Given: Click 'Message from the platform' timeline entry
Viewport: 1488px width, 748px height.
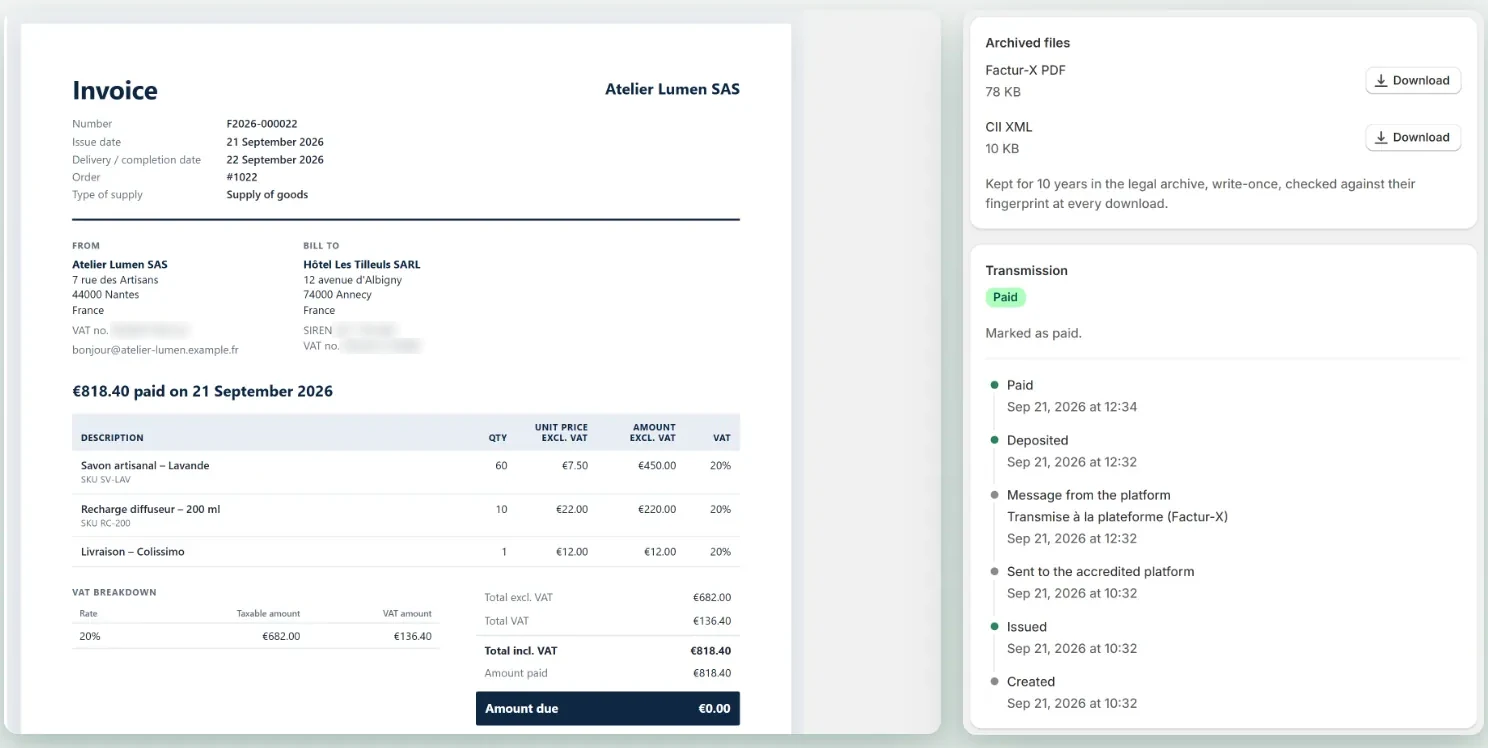Looking at the screenshot, I should tap(1088, 495).
